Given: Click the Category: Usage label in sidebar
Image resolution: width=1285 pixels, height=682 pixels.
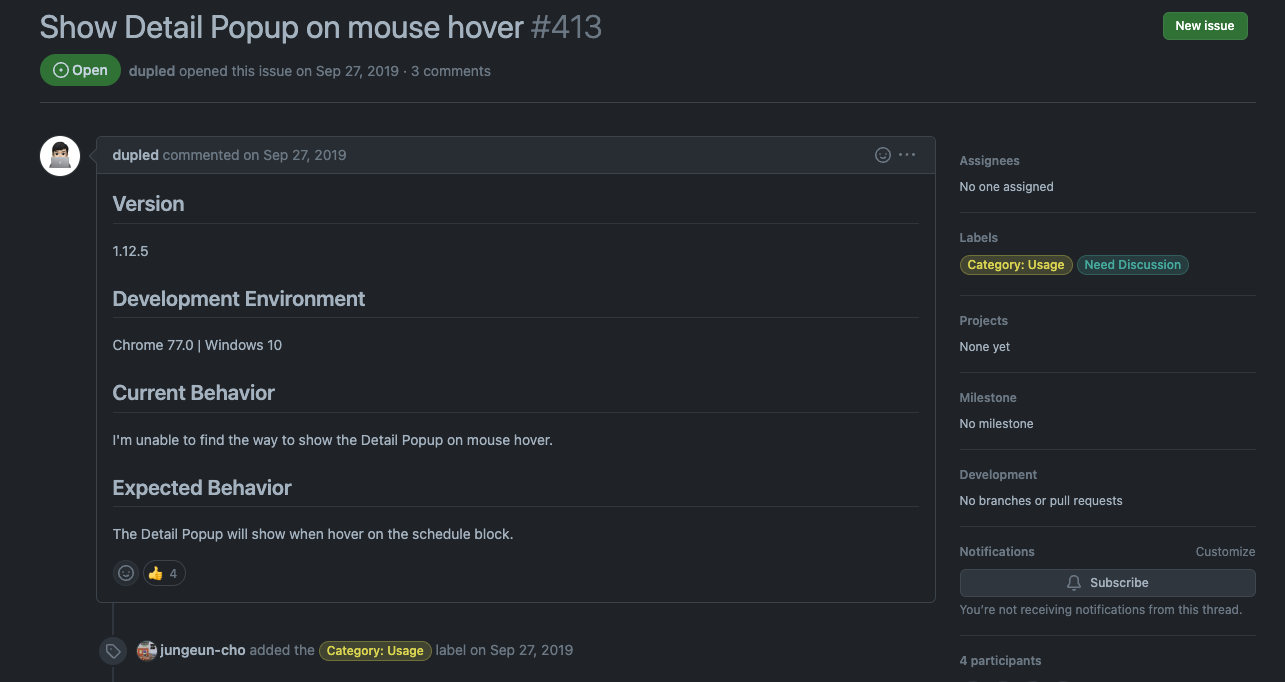Looking at the screenshot, I should 1015,265.
